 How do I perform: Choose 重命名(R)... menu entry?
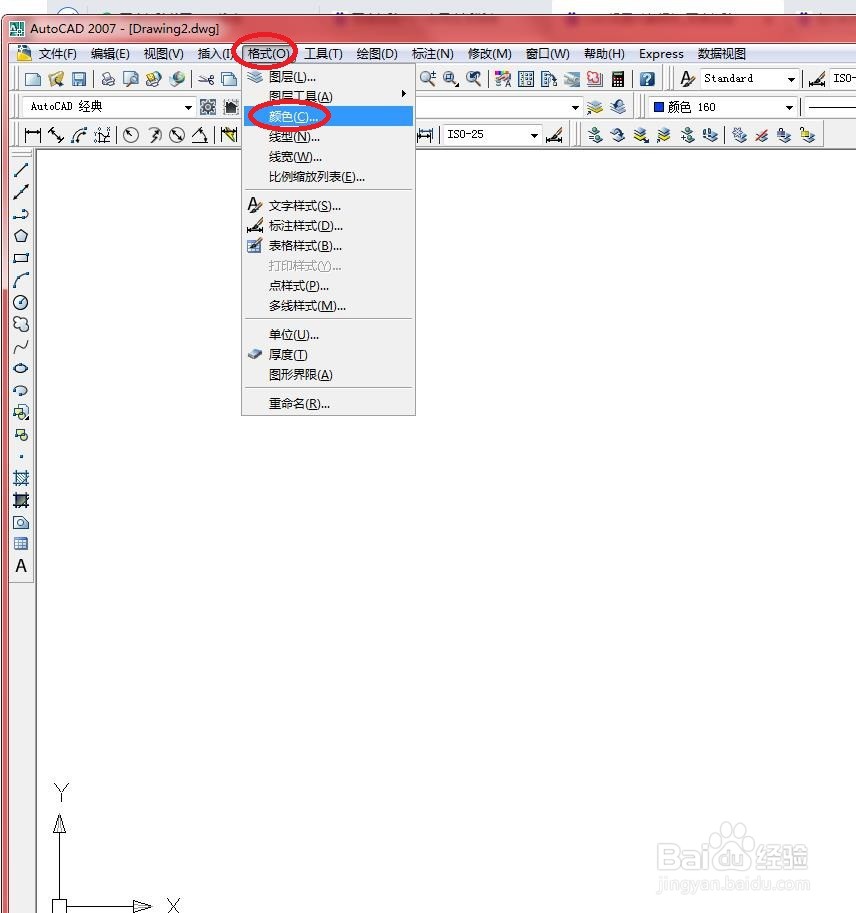329,404
